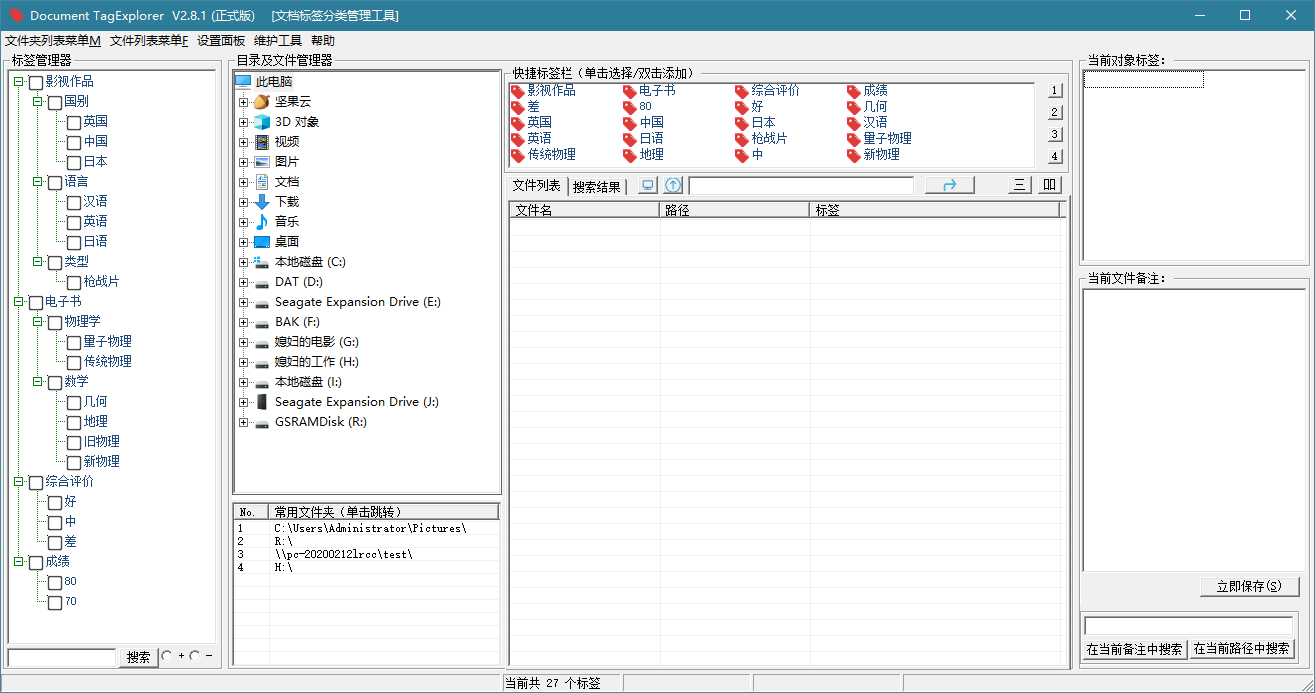
Task: Switch to column view with the 皿 button
Action: point(1048,185)
